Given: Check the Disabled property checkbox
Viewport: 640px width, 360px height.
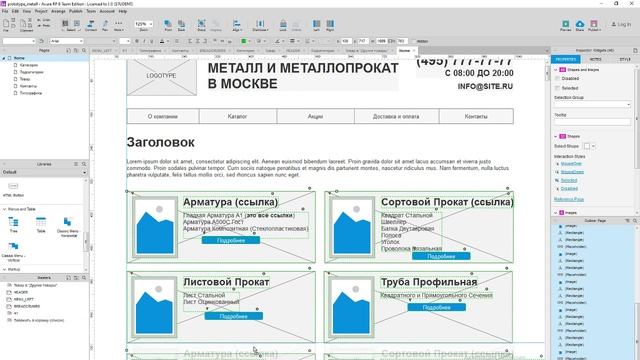Looking at the screenshot, I should tap(558, 78).
